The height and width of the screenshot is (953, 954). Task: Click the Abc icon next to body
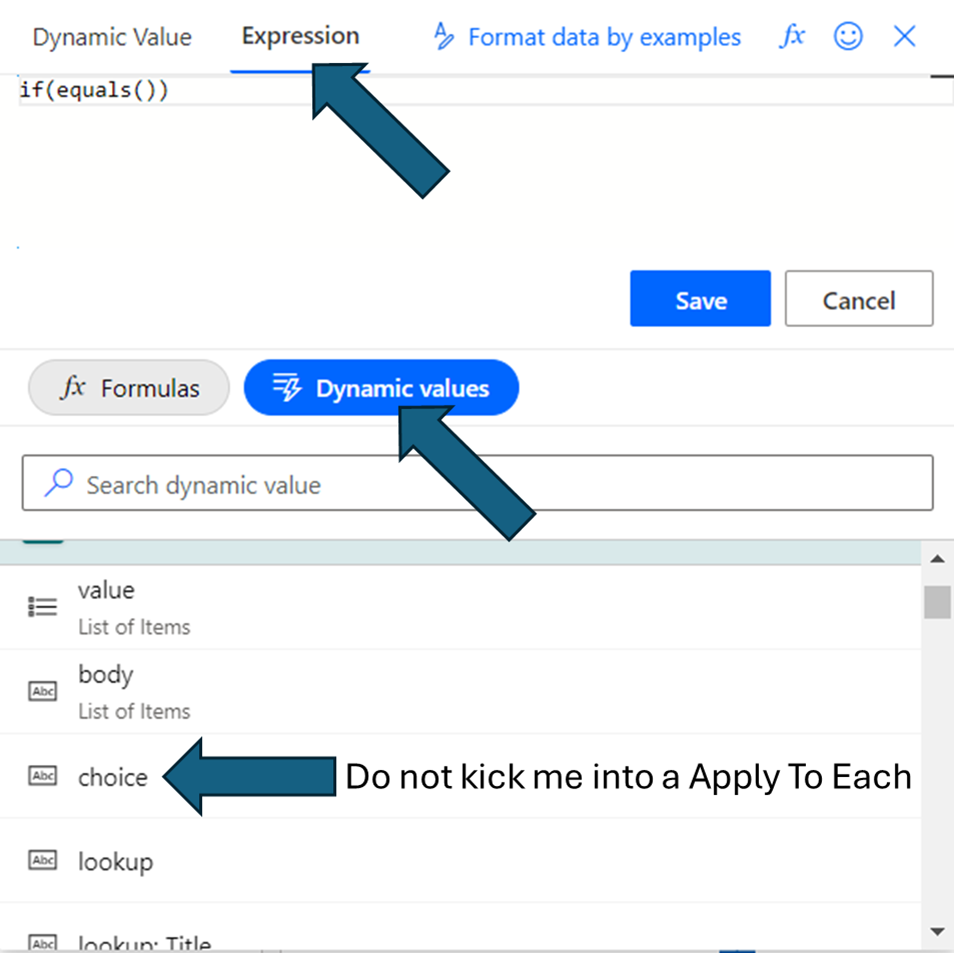pos(43,690)
